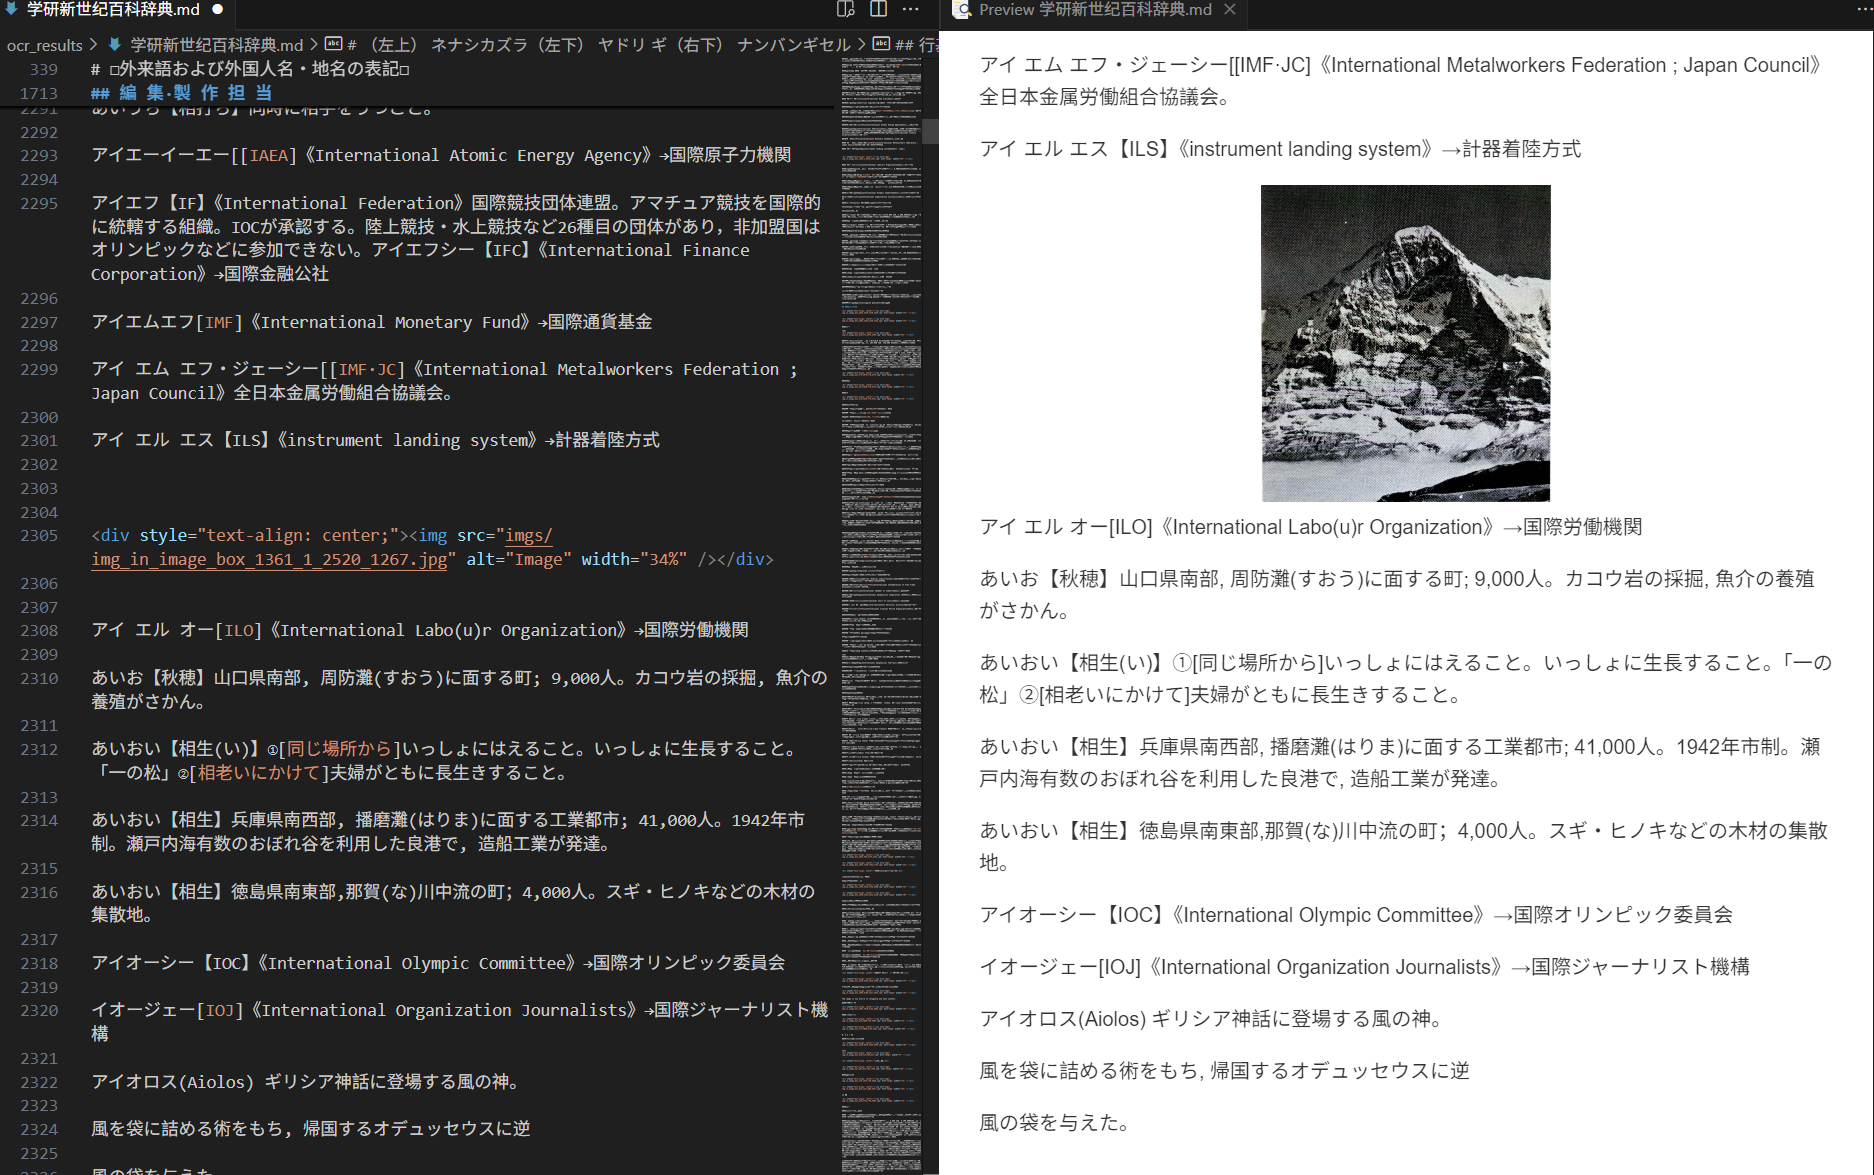The width and height of the screenshot is (1874, 1175).
Task: Click the split editor right icon
Action: tap(878, 9)
